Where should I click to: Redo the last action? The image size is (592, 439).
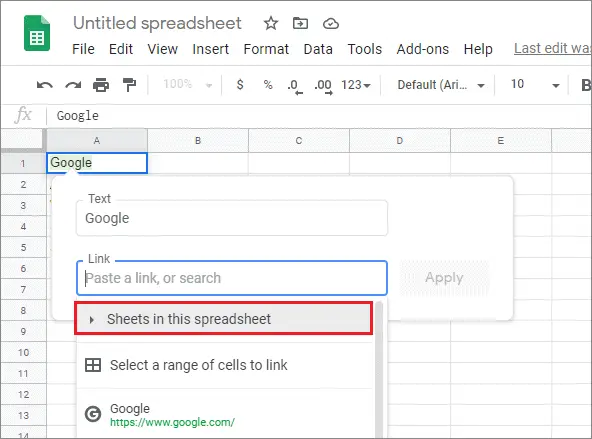73,85
